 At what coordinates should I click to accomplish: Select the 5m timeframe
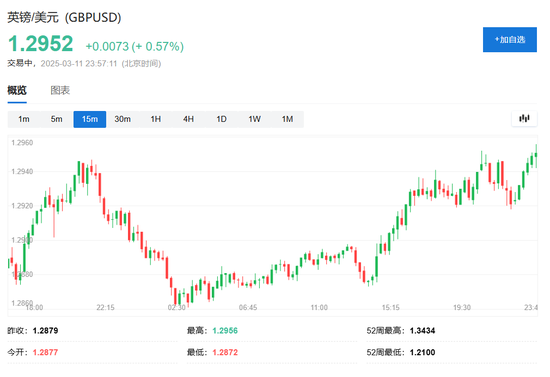pyautogui.click(x=56, y=119)
